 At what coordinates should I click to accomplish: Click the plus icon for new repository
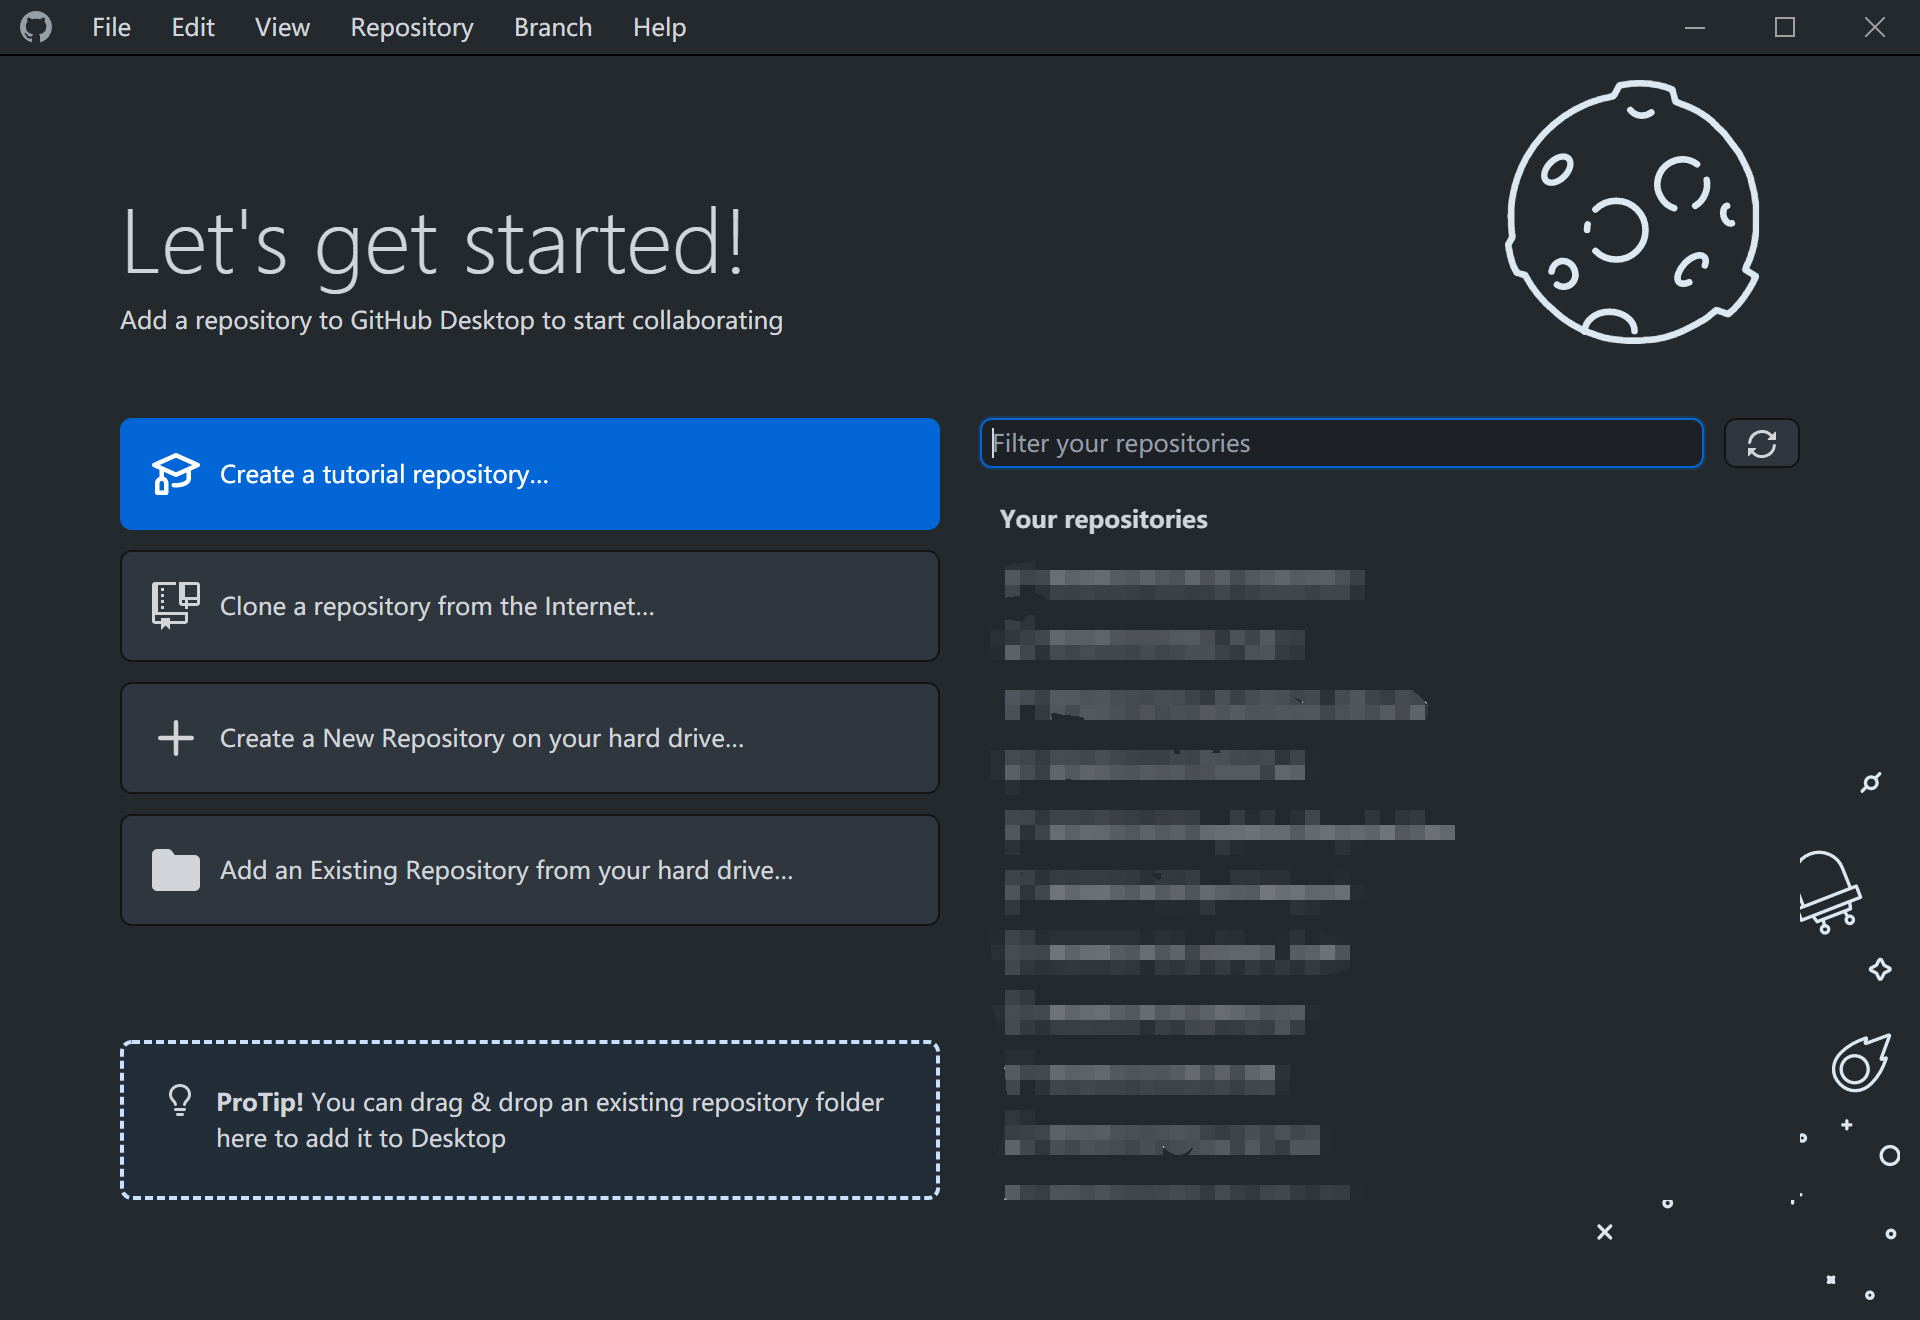(175, 738)
